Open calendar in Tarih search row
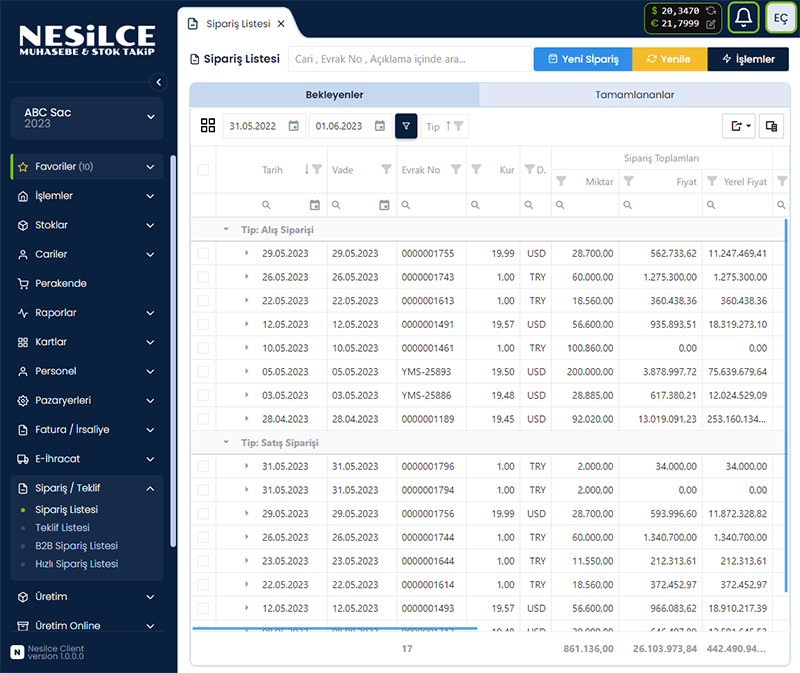The image size is (800, 673). coord(315,205)
